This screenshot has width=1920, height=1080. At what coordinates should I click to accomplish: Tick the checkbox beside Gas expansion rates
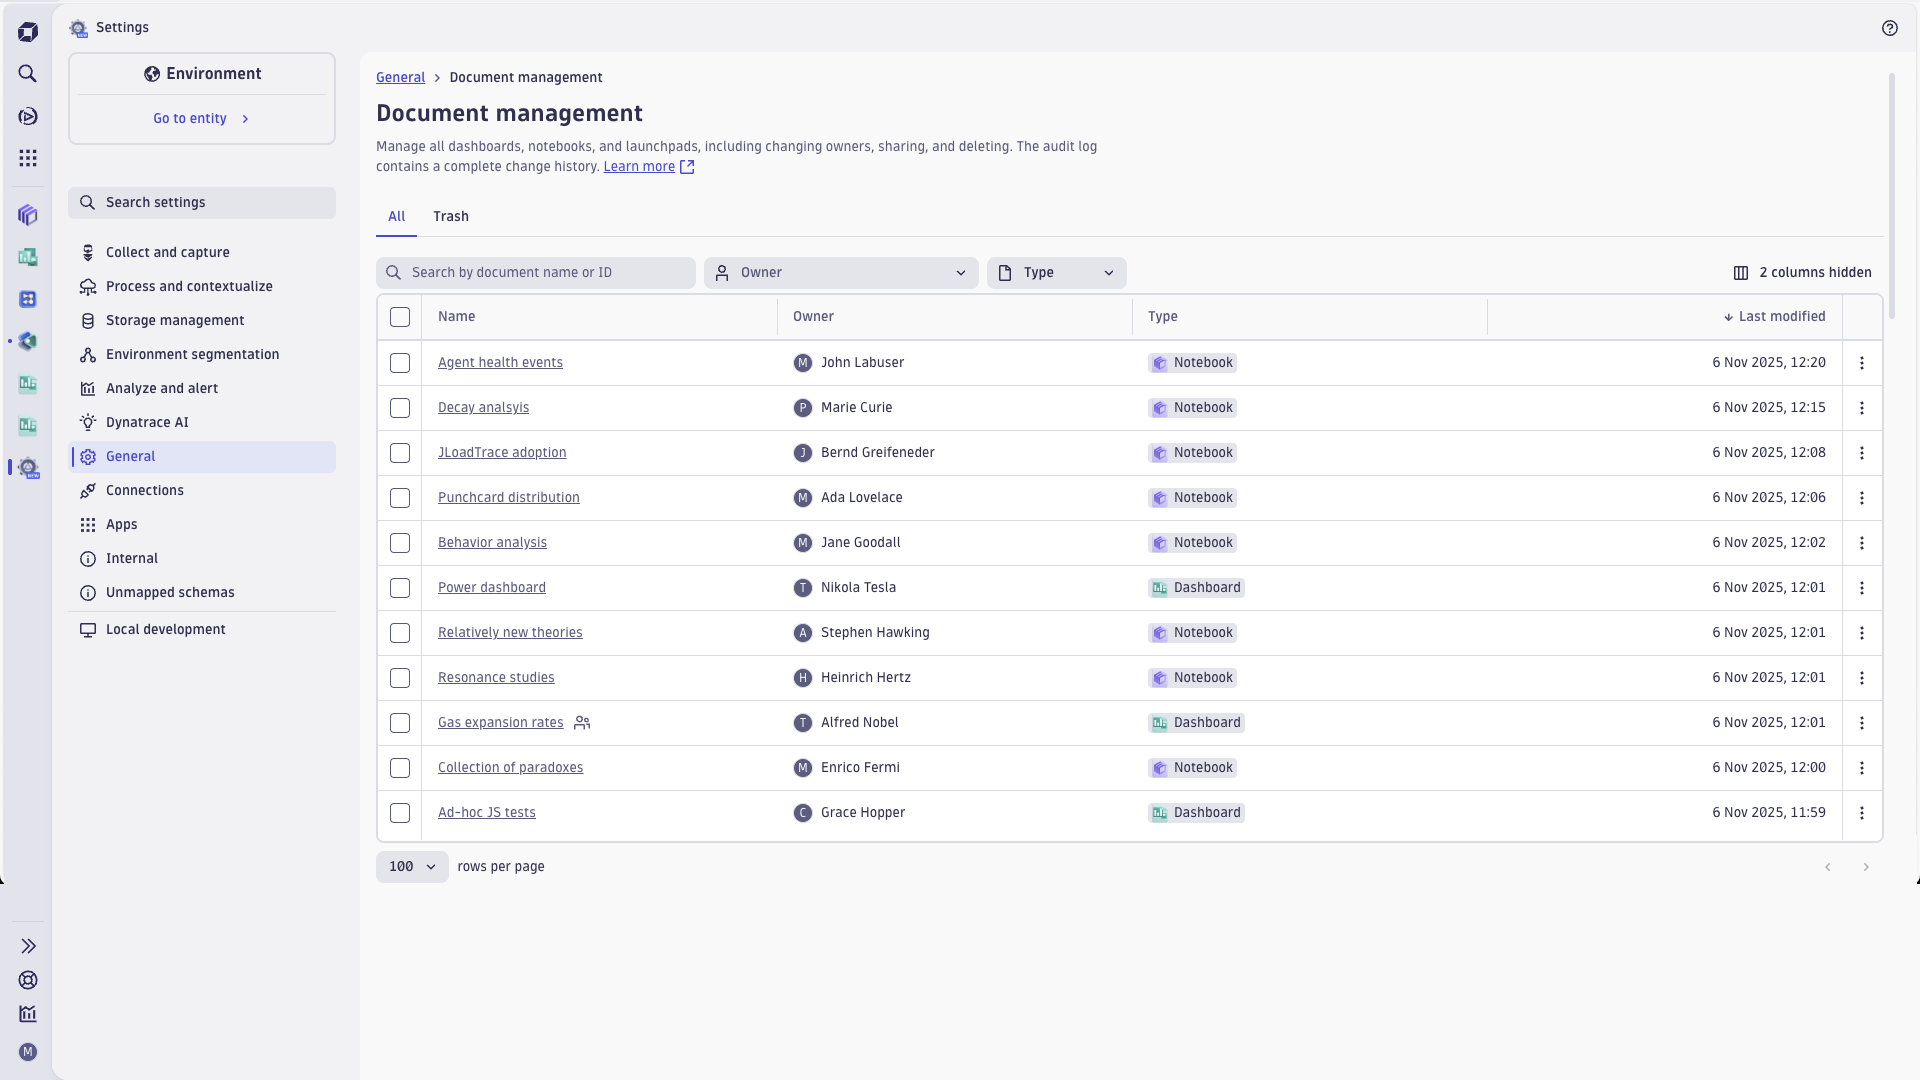coord(400,723)
